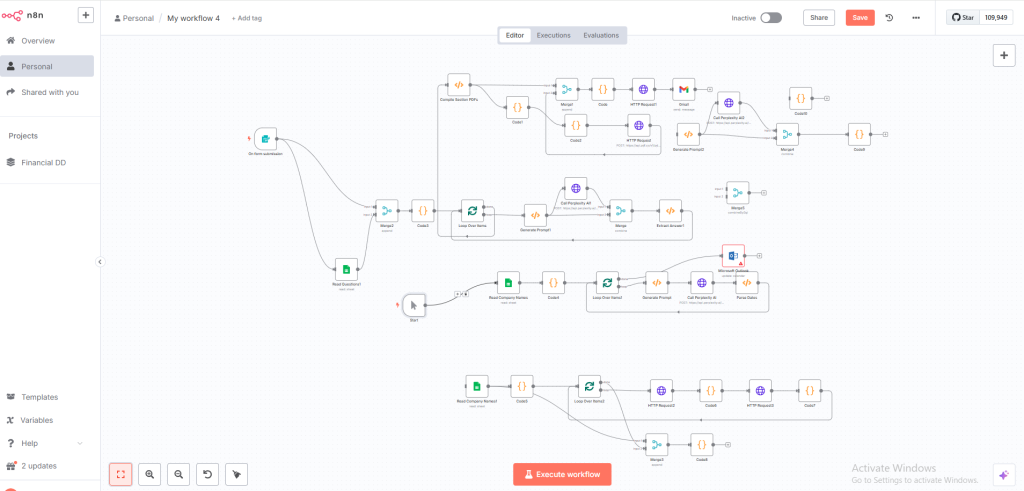Click the Save button

(x=859, y=18)
